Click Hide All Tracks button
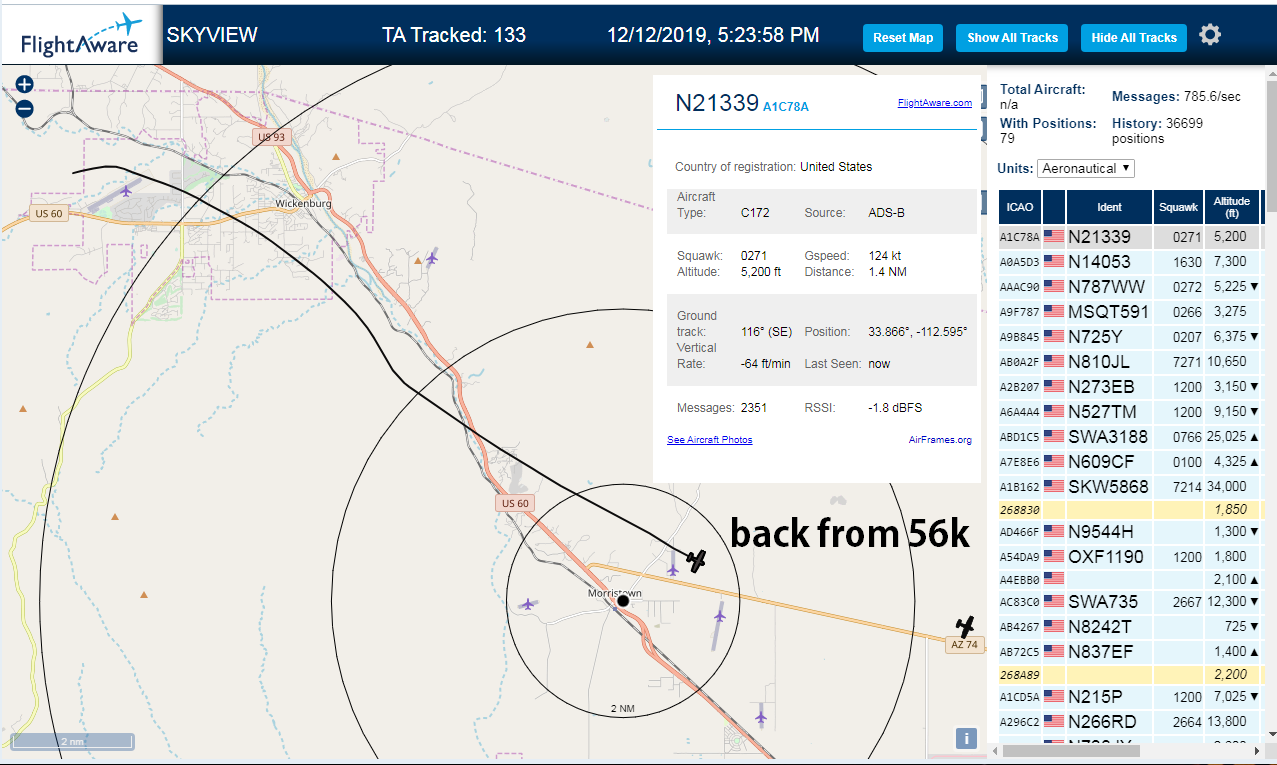 pos(1134,38)
